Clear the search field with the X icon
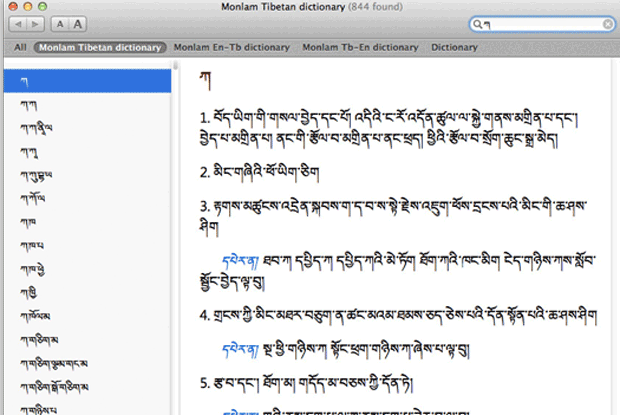The image size is (620, 415). [x=608, y=25]
